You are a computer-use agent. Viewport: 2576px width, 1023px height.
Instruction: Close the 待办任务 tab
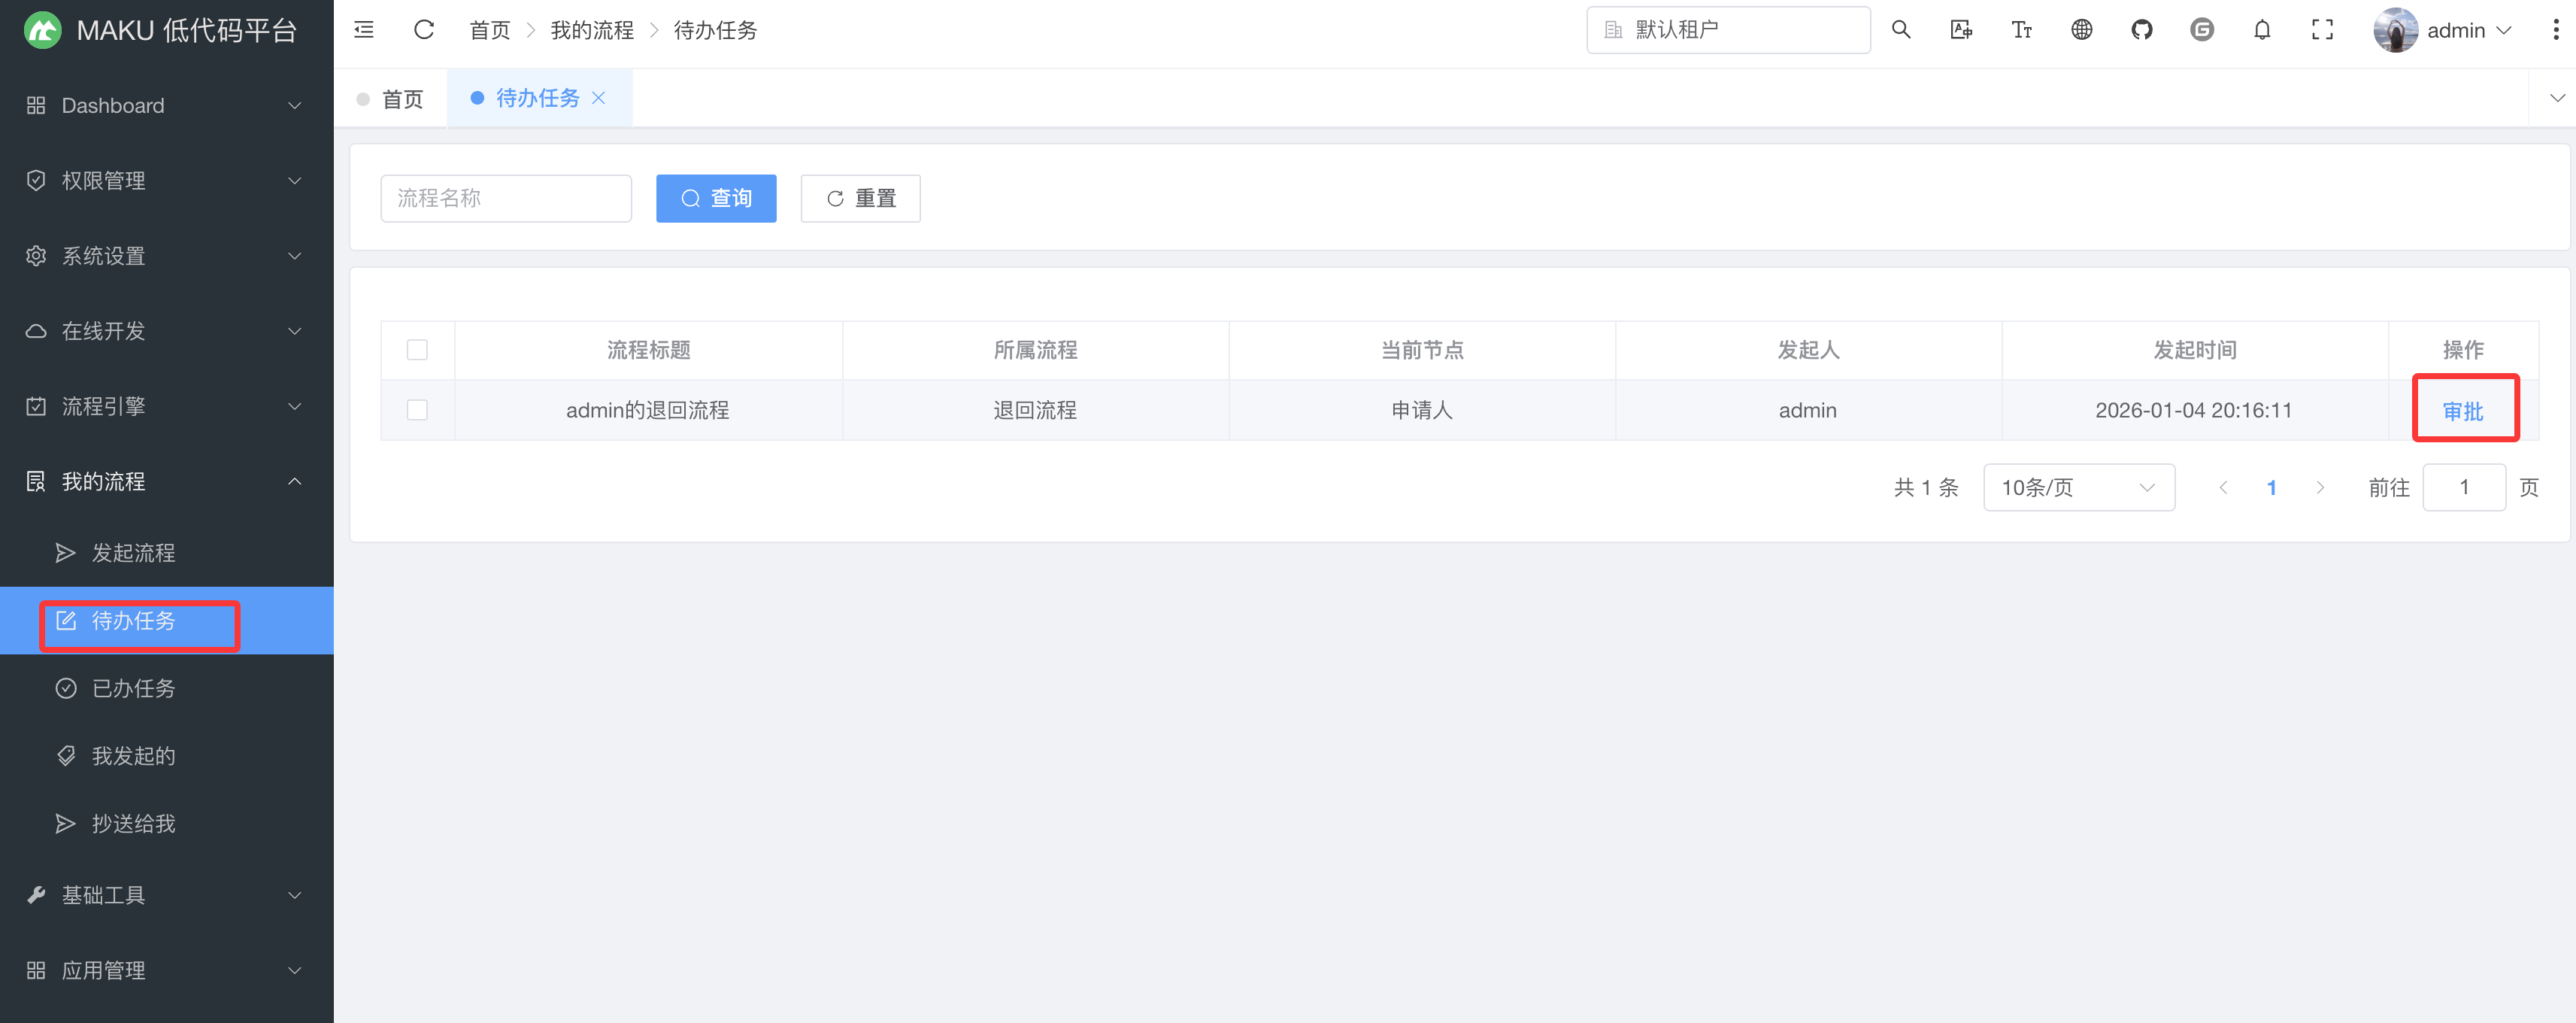pyautogui.click(x=599, y=98)
